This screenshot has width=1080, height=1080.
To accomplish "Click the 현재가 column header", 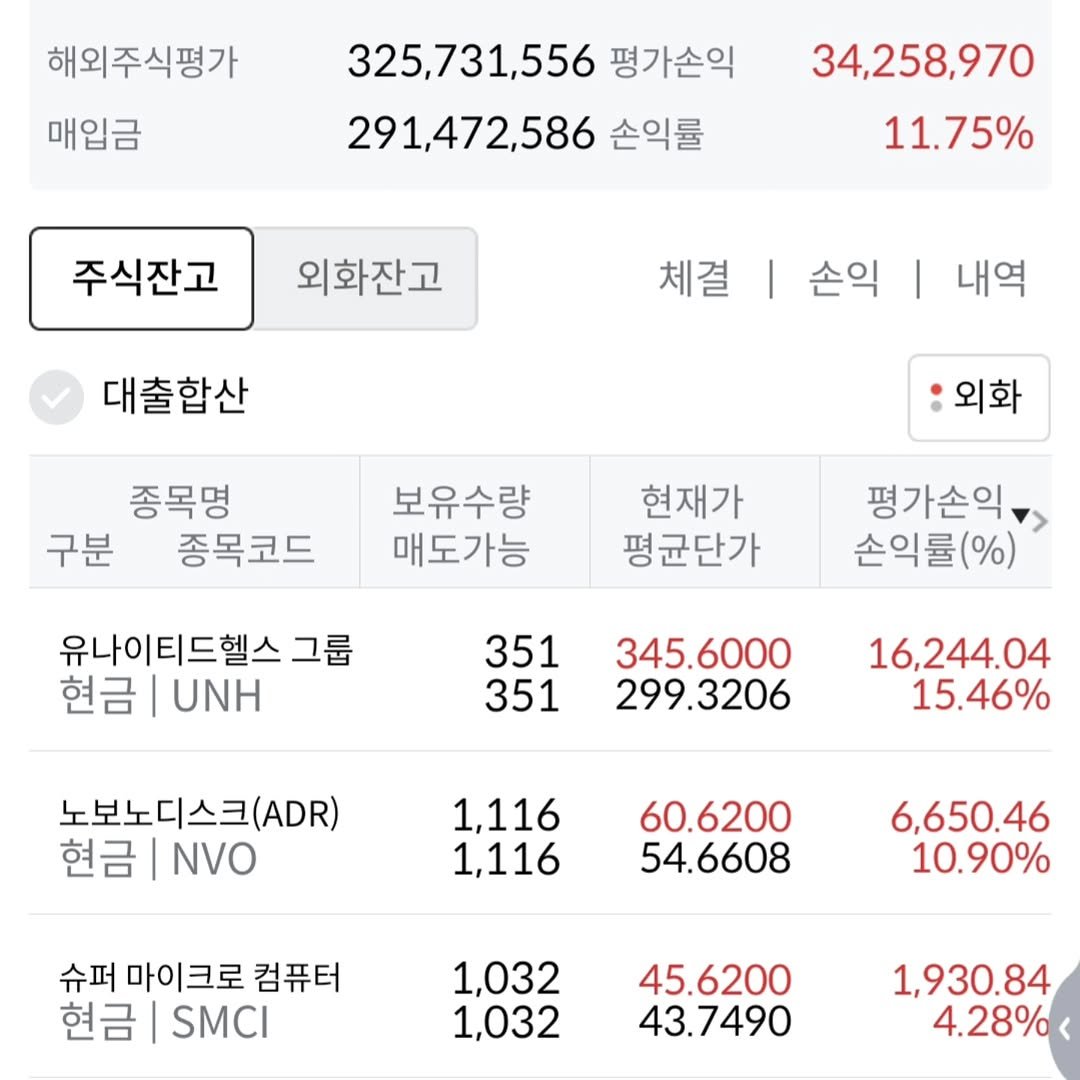I will click(x=691, y=502).
